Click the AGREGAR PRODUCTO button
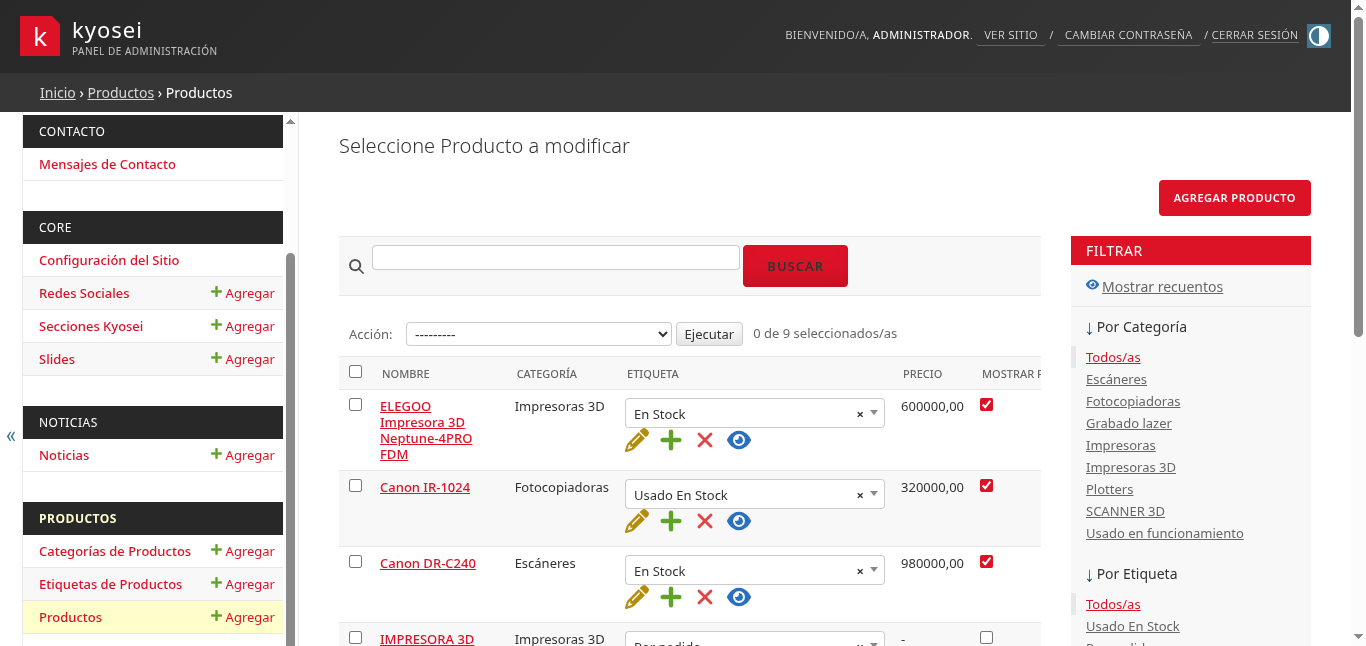 pyautogui.click(x=1234, y=197)
